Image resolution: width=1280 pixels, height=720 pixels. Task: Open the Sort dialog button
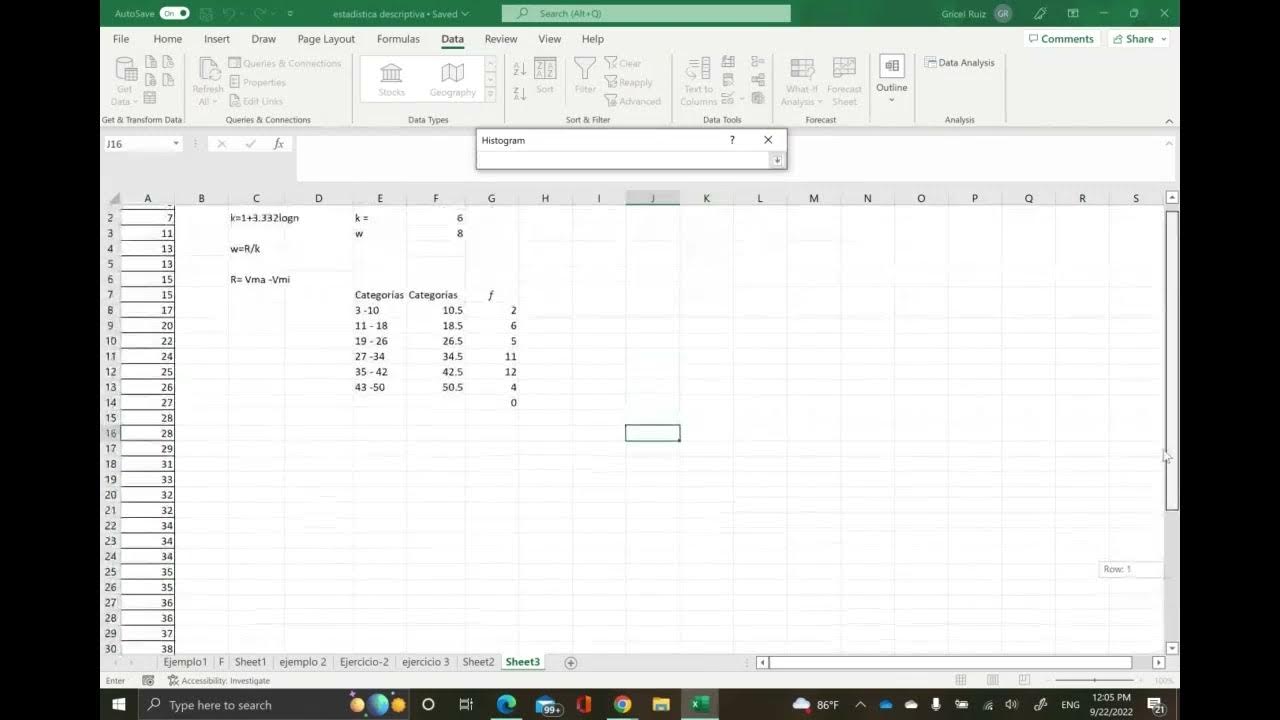(x=545, y=76)
